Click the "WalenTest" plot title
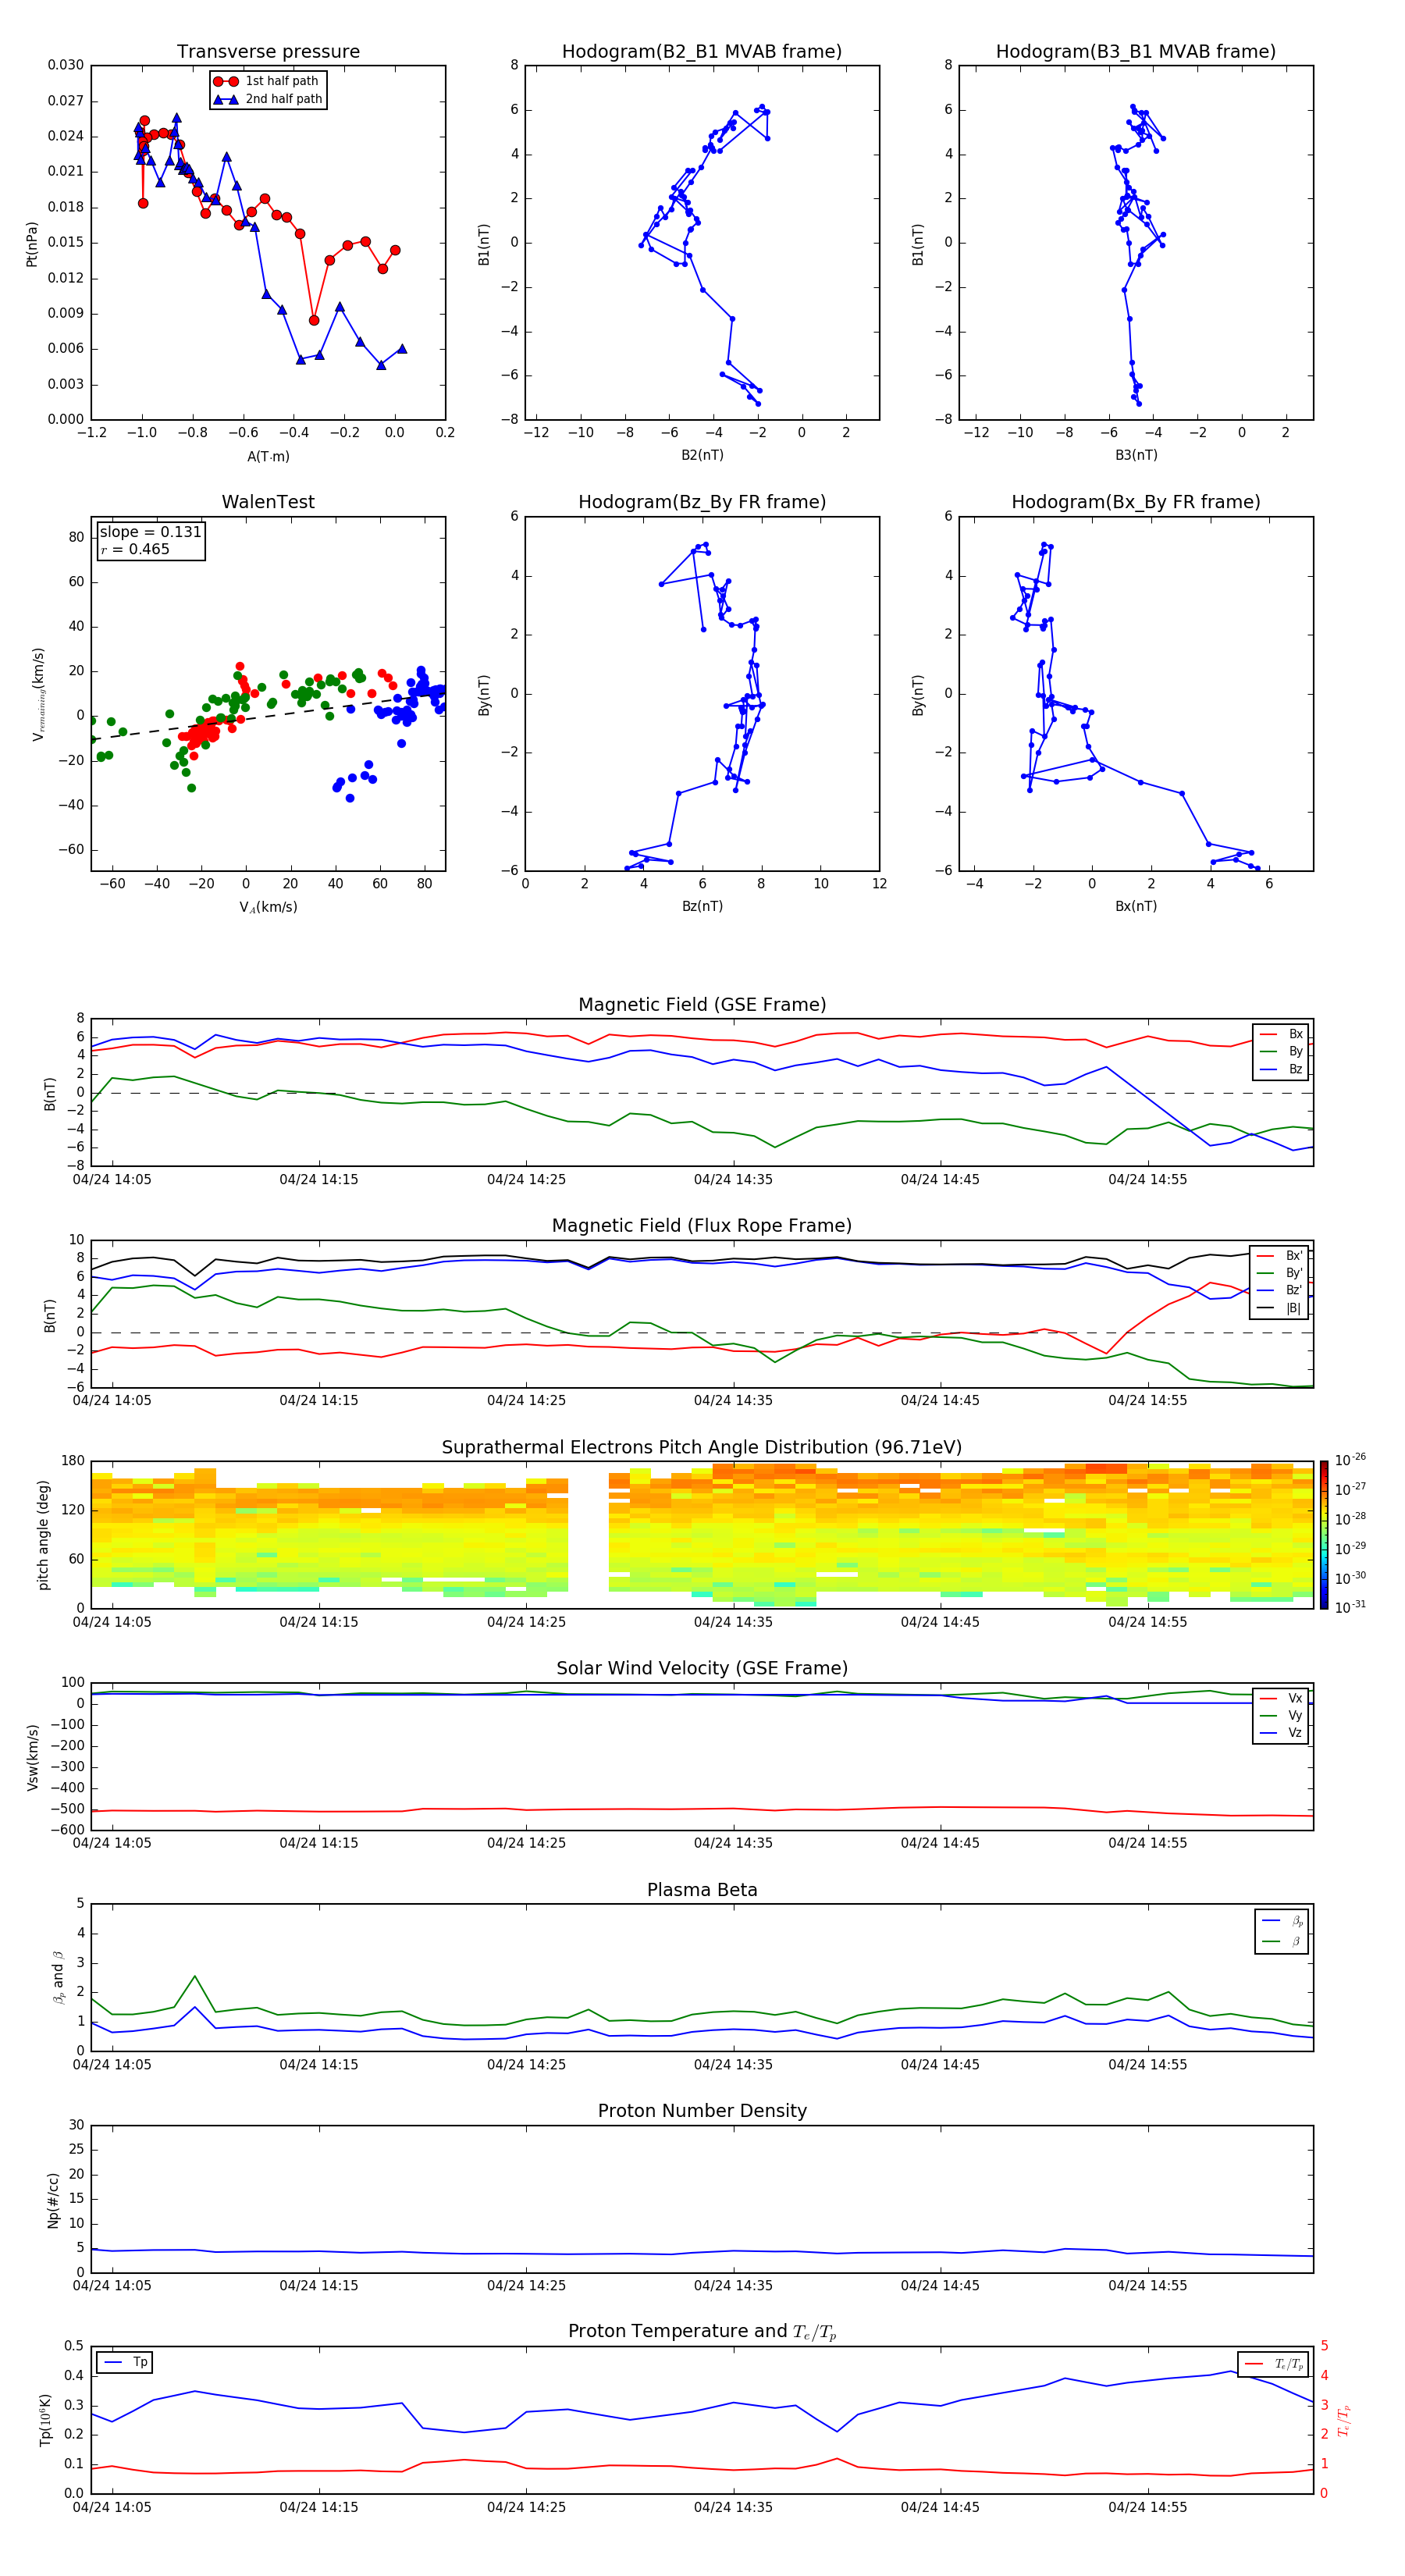The height and width of the screenshot is (2576, 1405). pos(268,502)
